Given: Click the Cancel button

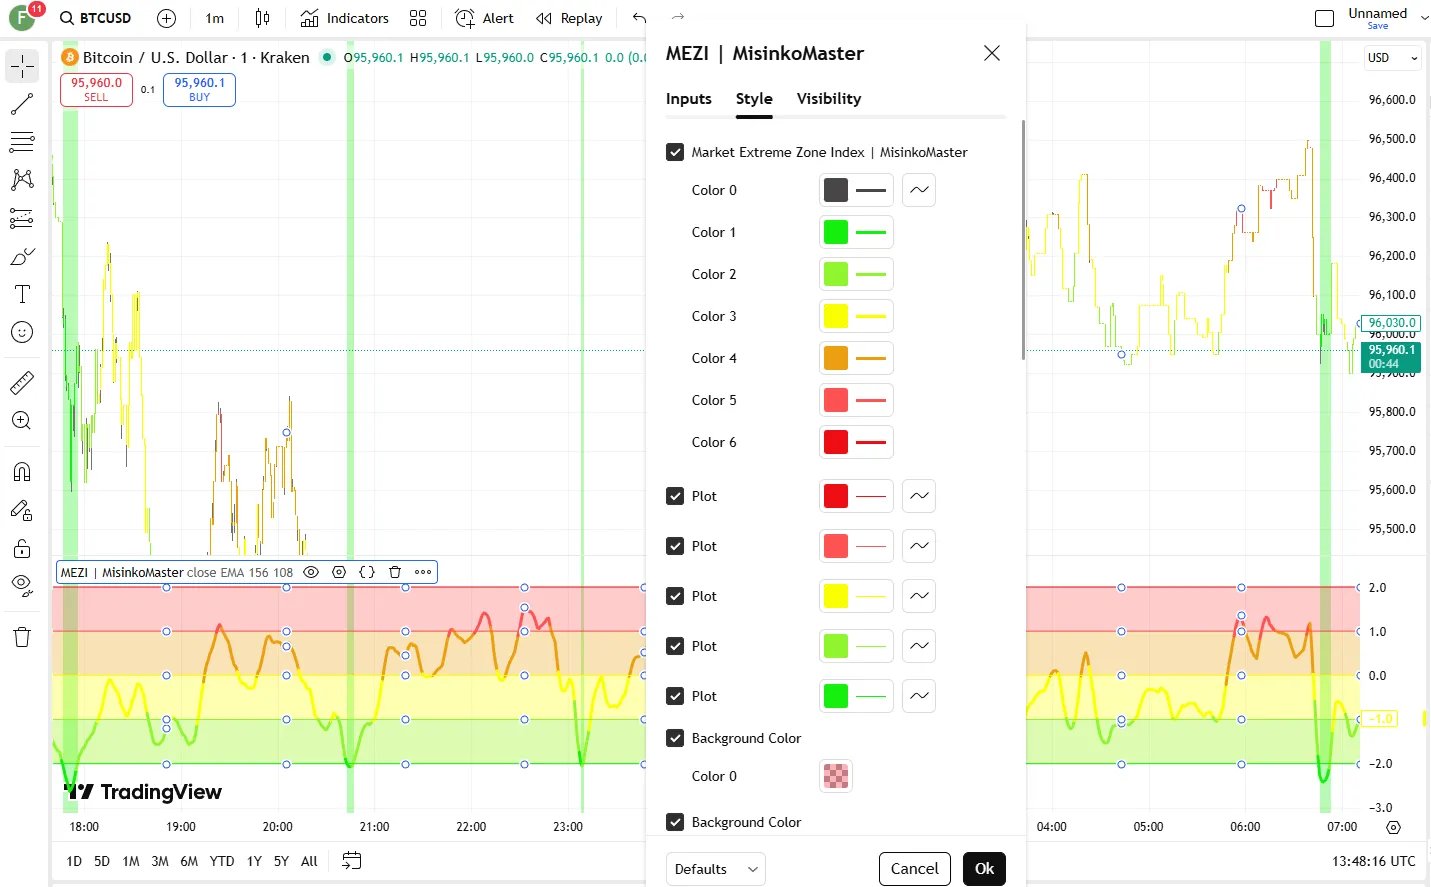Looking at the screenshot, I should pyautogui.click(x=914, y=869).
